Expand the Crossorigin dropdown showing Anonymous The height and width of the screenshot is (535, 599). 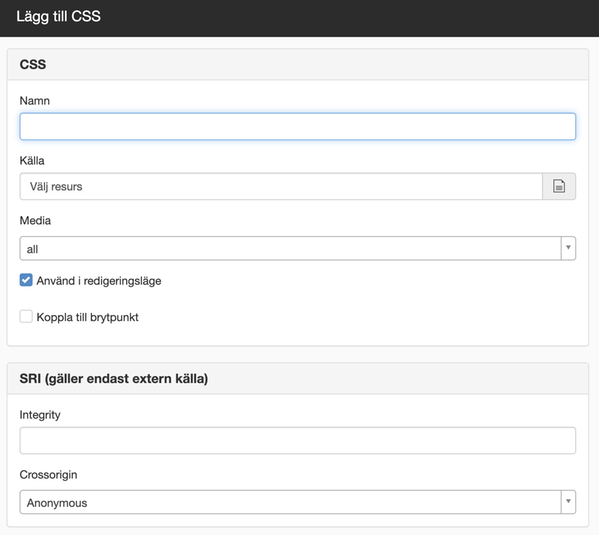(298, 502)
